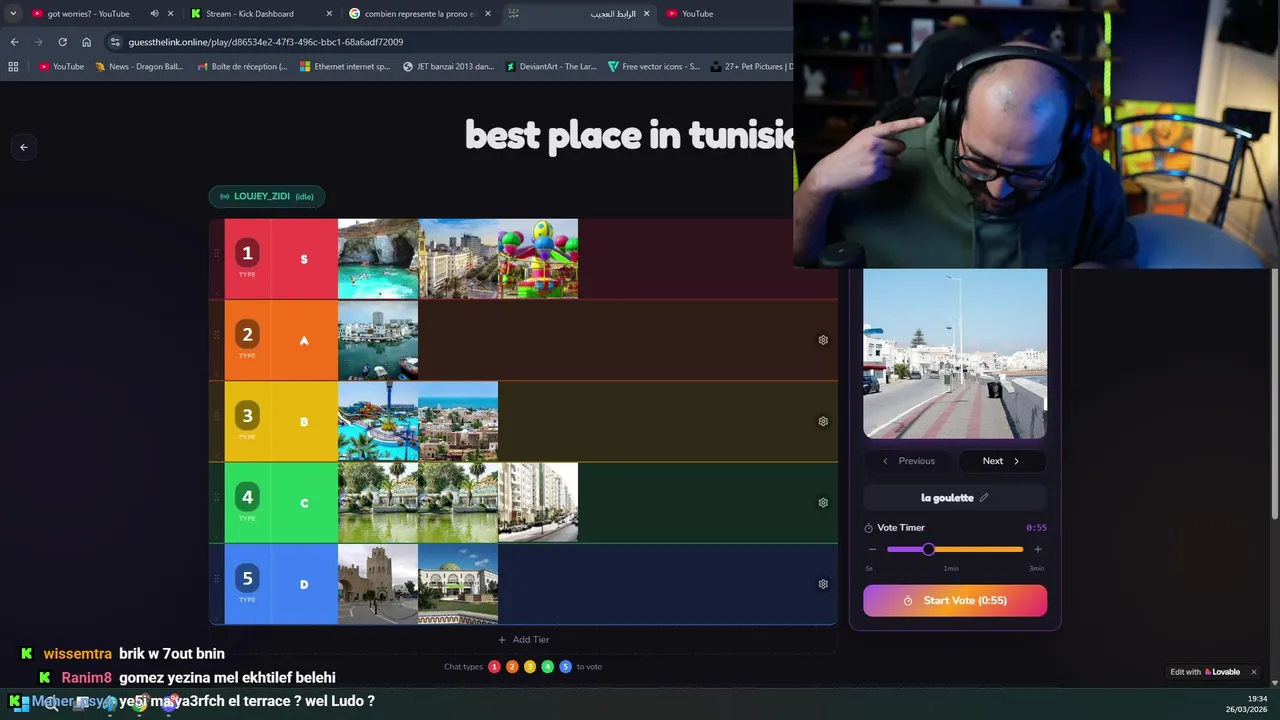Close the 'got worries? - YouTube' tab
Screen dimensions: 1280x720
tap(171, 14)
